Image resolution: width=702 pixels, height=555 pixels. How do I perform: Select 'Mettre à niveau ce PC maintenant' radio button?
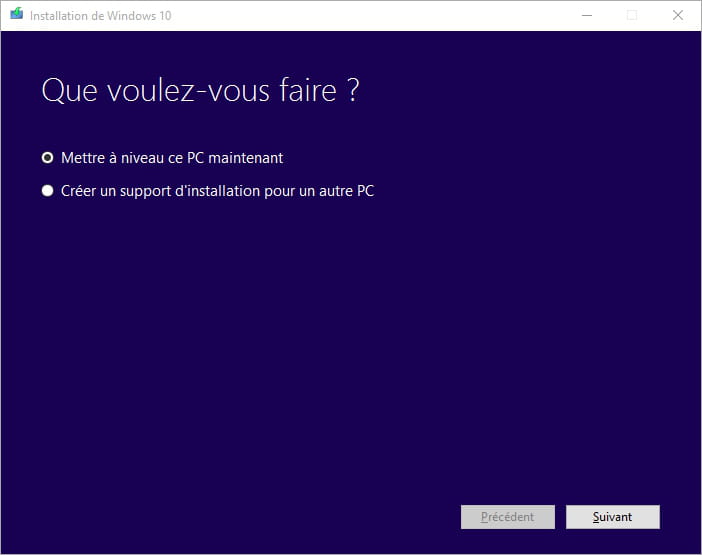(47, 158)
